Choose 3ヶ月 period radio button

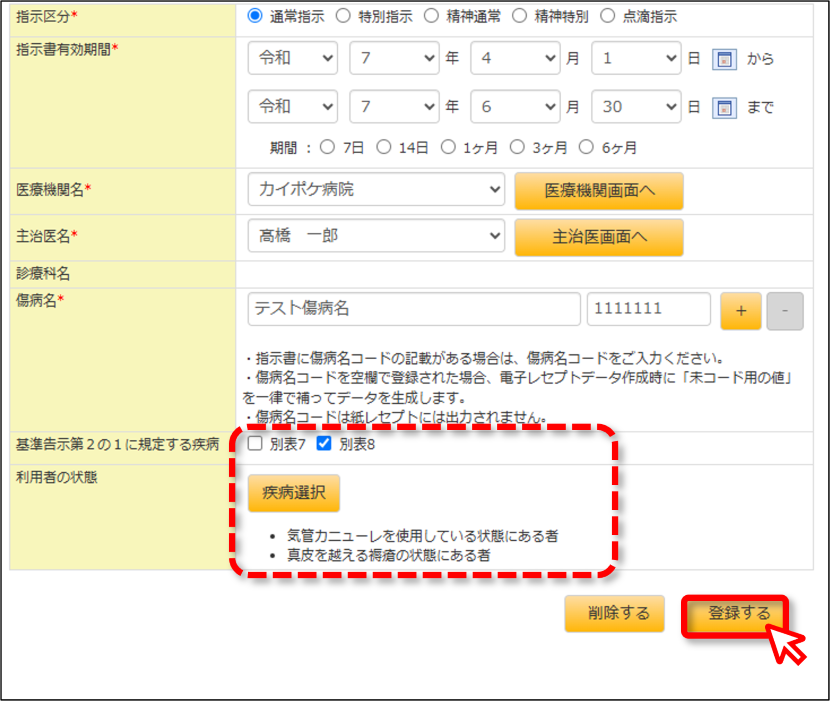(517, 147)
